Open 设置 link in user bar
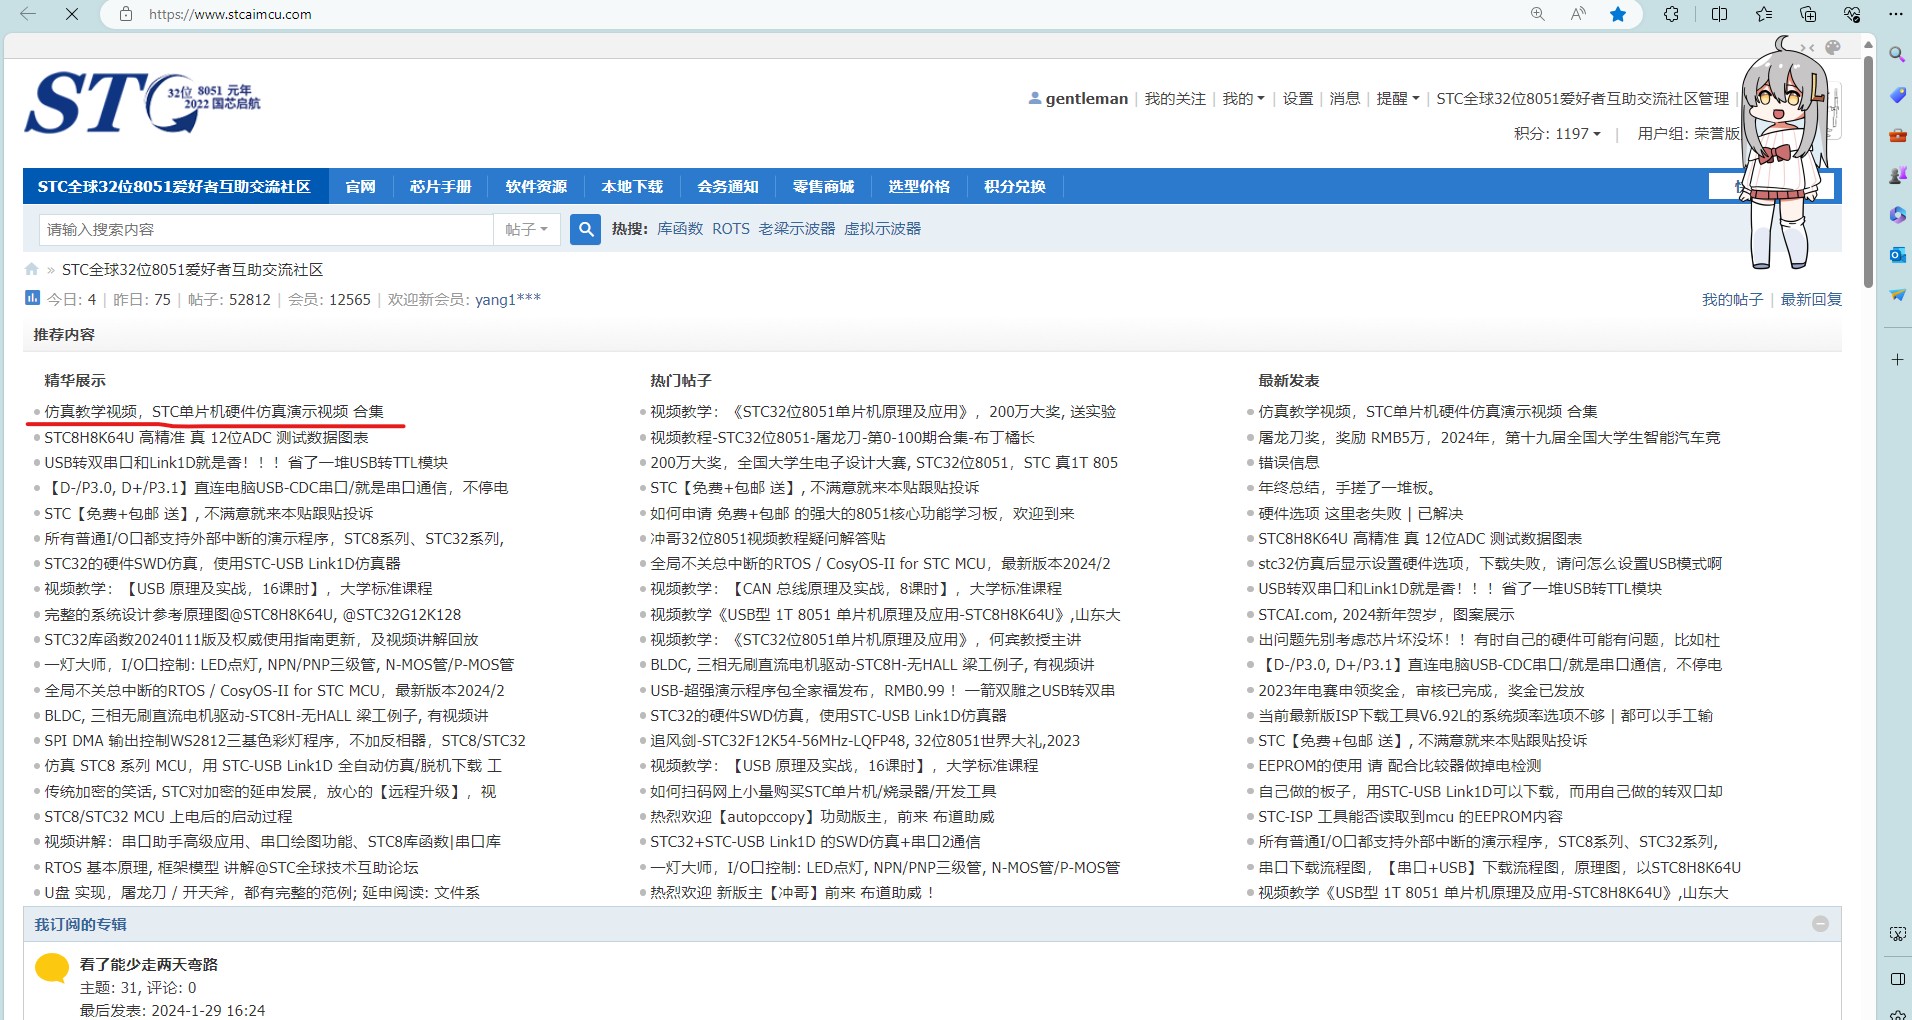Image resolution: width=1912 pixels, height=1020 pixels. tap(1298, 98)
